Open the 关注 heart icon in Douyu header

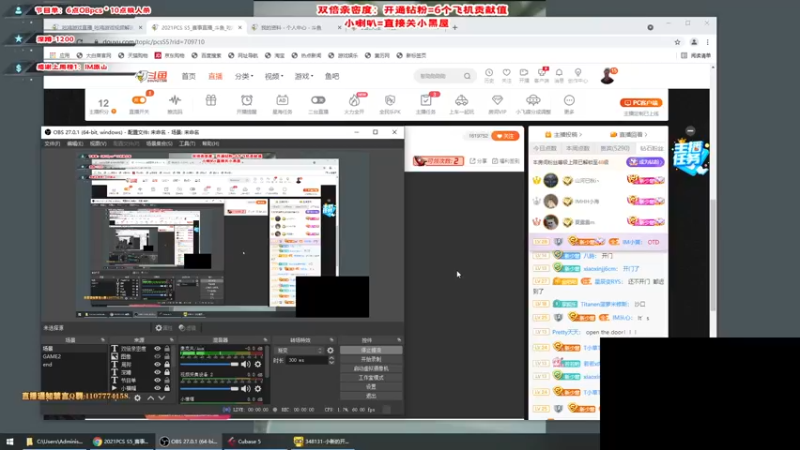point(506,73)
